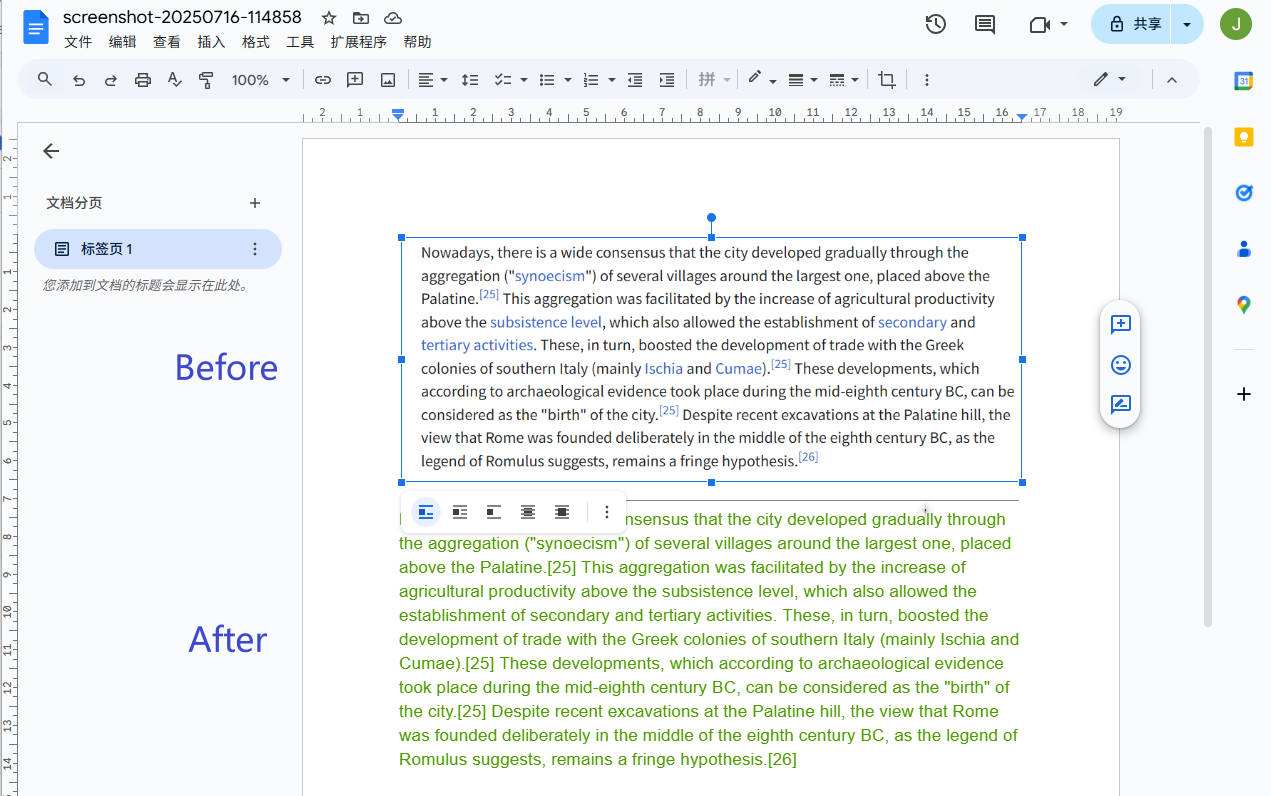Add a new document tab
The height and width of the screenshot is (796, 1271).
255,203
